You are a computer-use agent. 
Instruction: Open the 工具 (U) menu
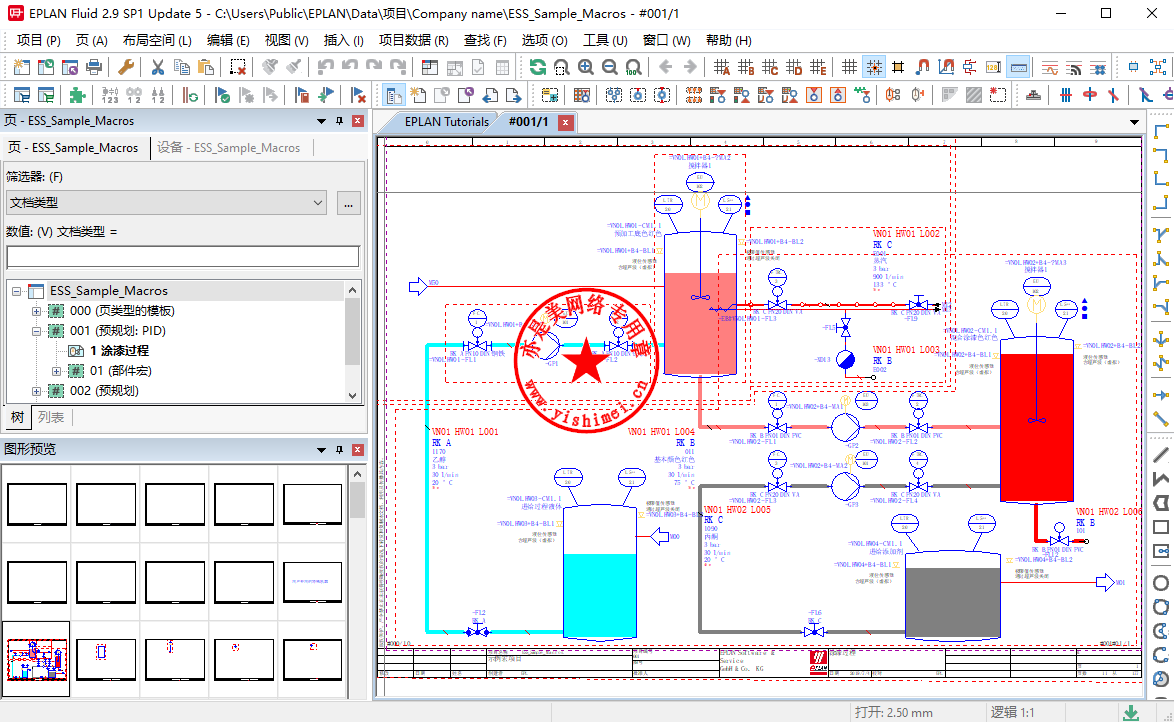pyautogui.click(x=605, y=40)
